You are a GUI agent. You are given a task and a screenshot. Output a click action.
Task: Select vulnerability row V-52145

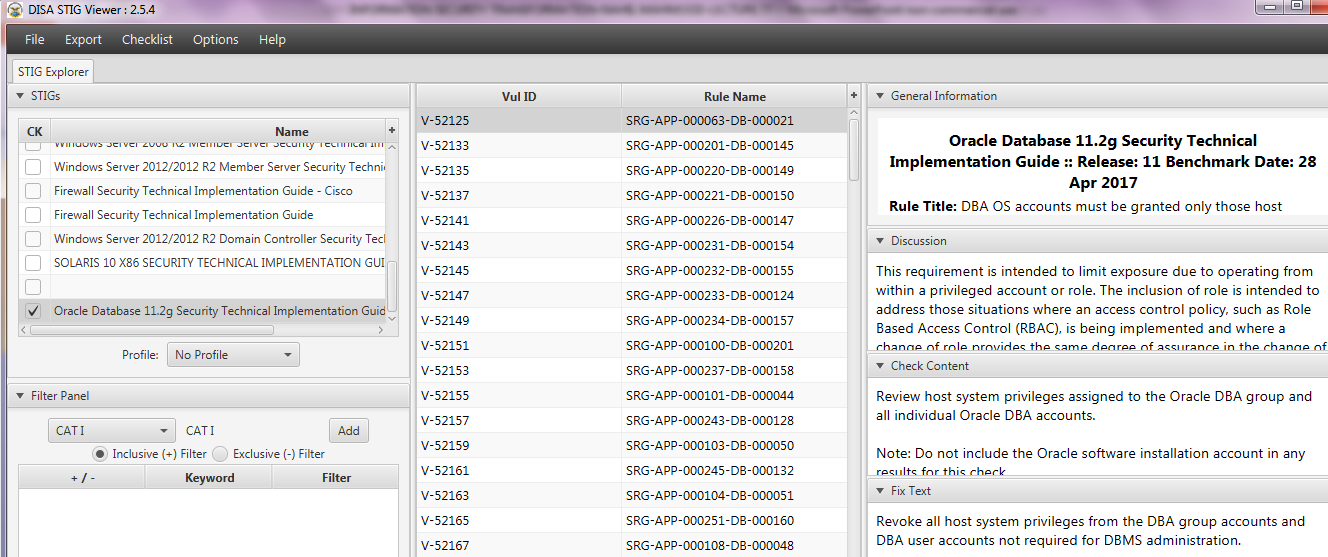tap(632, 271)
